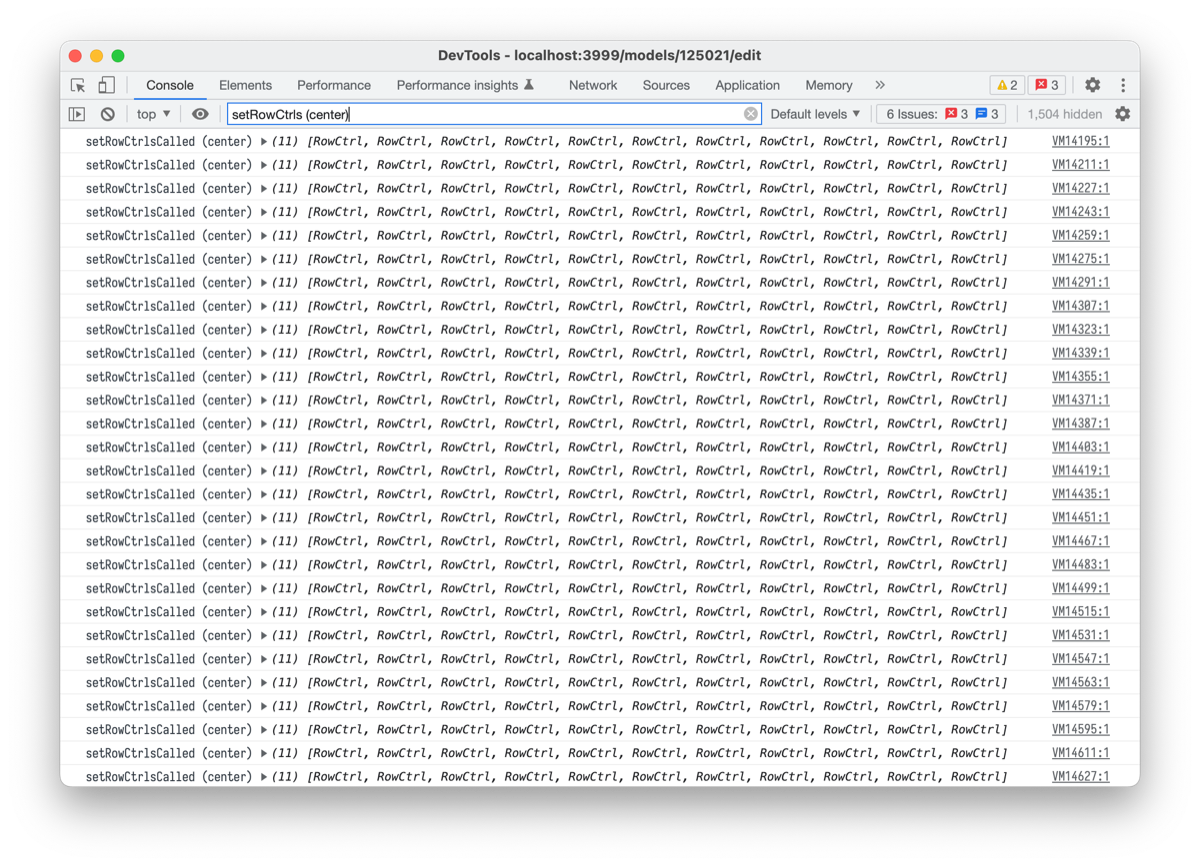Open the three-dot customize DevTools menu
This screenshot has height=867, width=1200.
[1123, 85]
